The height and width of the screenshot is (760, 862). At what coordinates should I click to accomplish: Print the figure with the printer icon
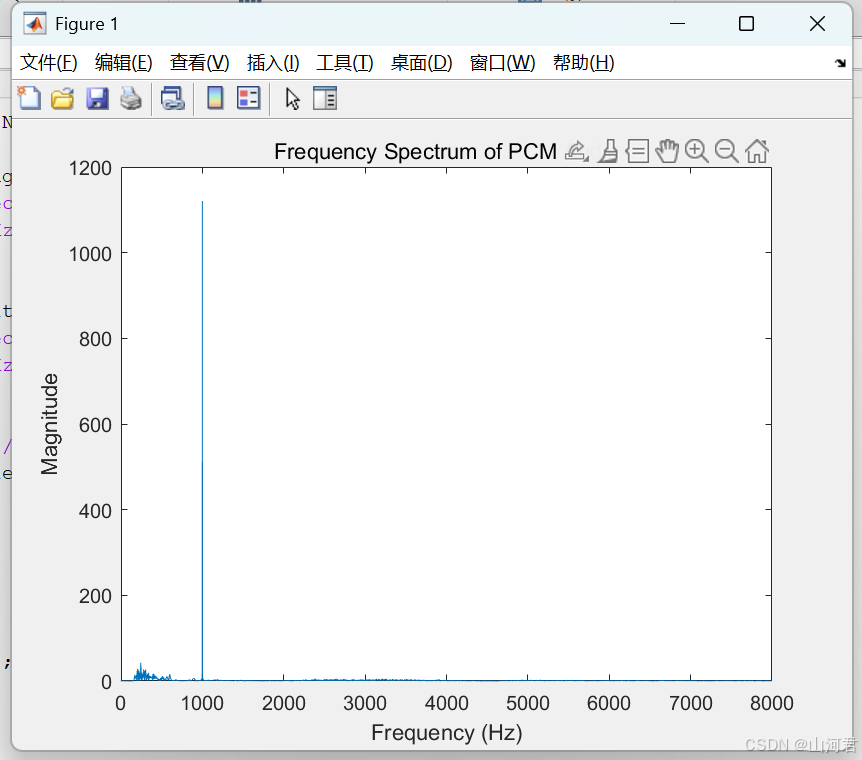131,99
